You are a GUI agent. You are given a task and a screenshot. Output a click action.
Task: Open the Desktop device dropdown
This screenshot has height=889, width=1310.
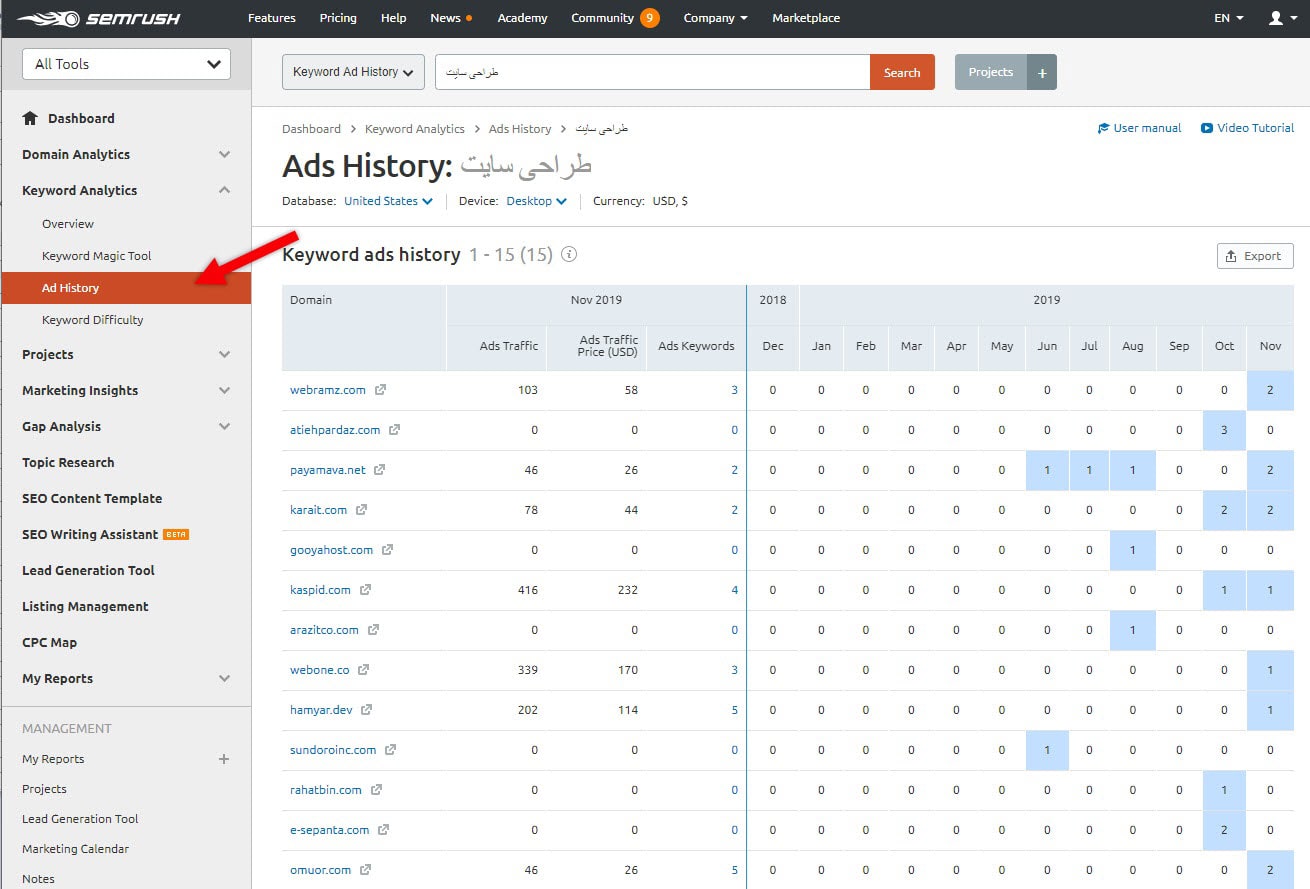[x=536, y=200]
